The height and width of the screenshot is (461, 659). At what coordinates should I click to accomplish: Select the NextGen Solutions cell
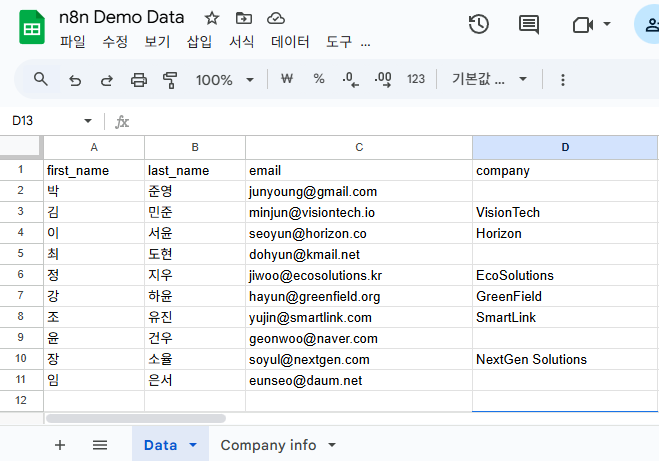coord(565,359)
